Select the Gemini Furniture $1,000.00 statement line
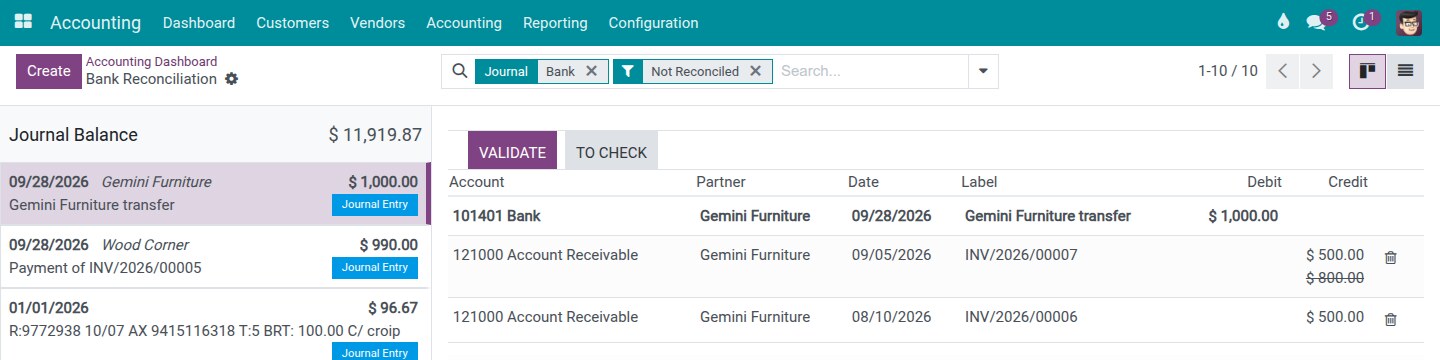This screenshot has width=1440, height=360. click(214, 194)
